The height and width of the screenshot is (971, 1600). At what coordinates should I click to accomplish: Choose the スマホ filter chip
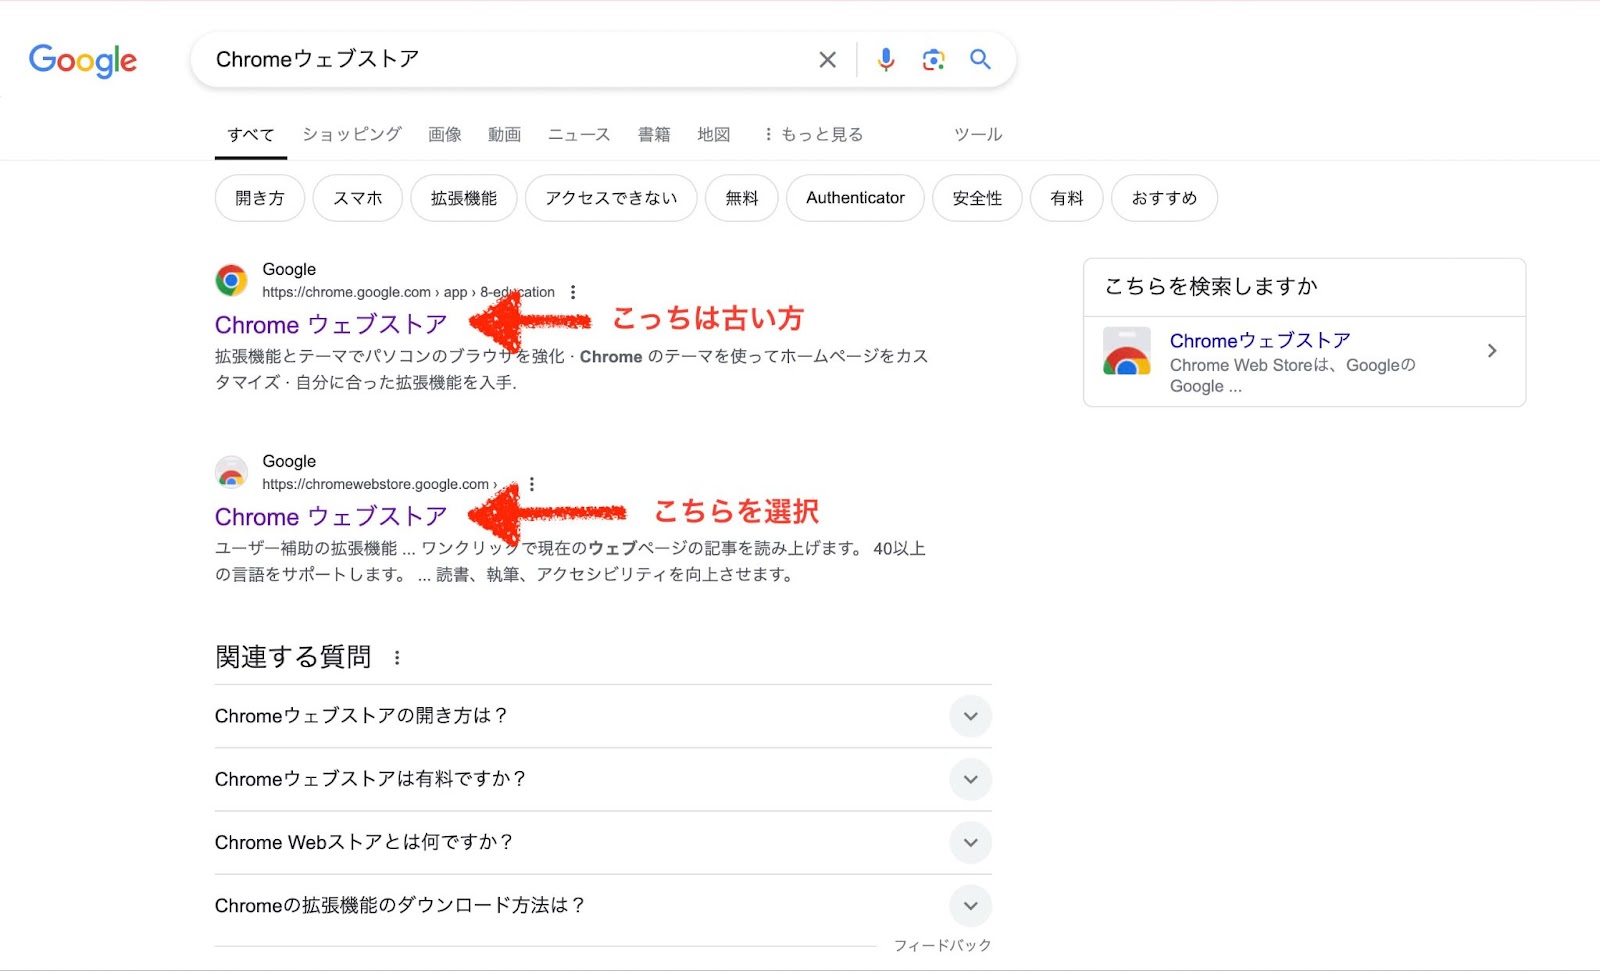358,198
